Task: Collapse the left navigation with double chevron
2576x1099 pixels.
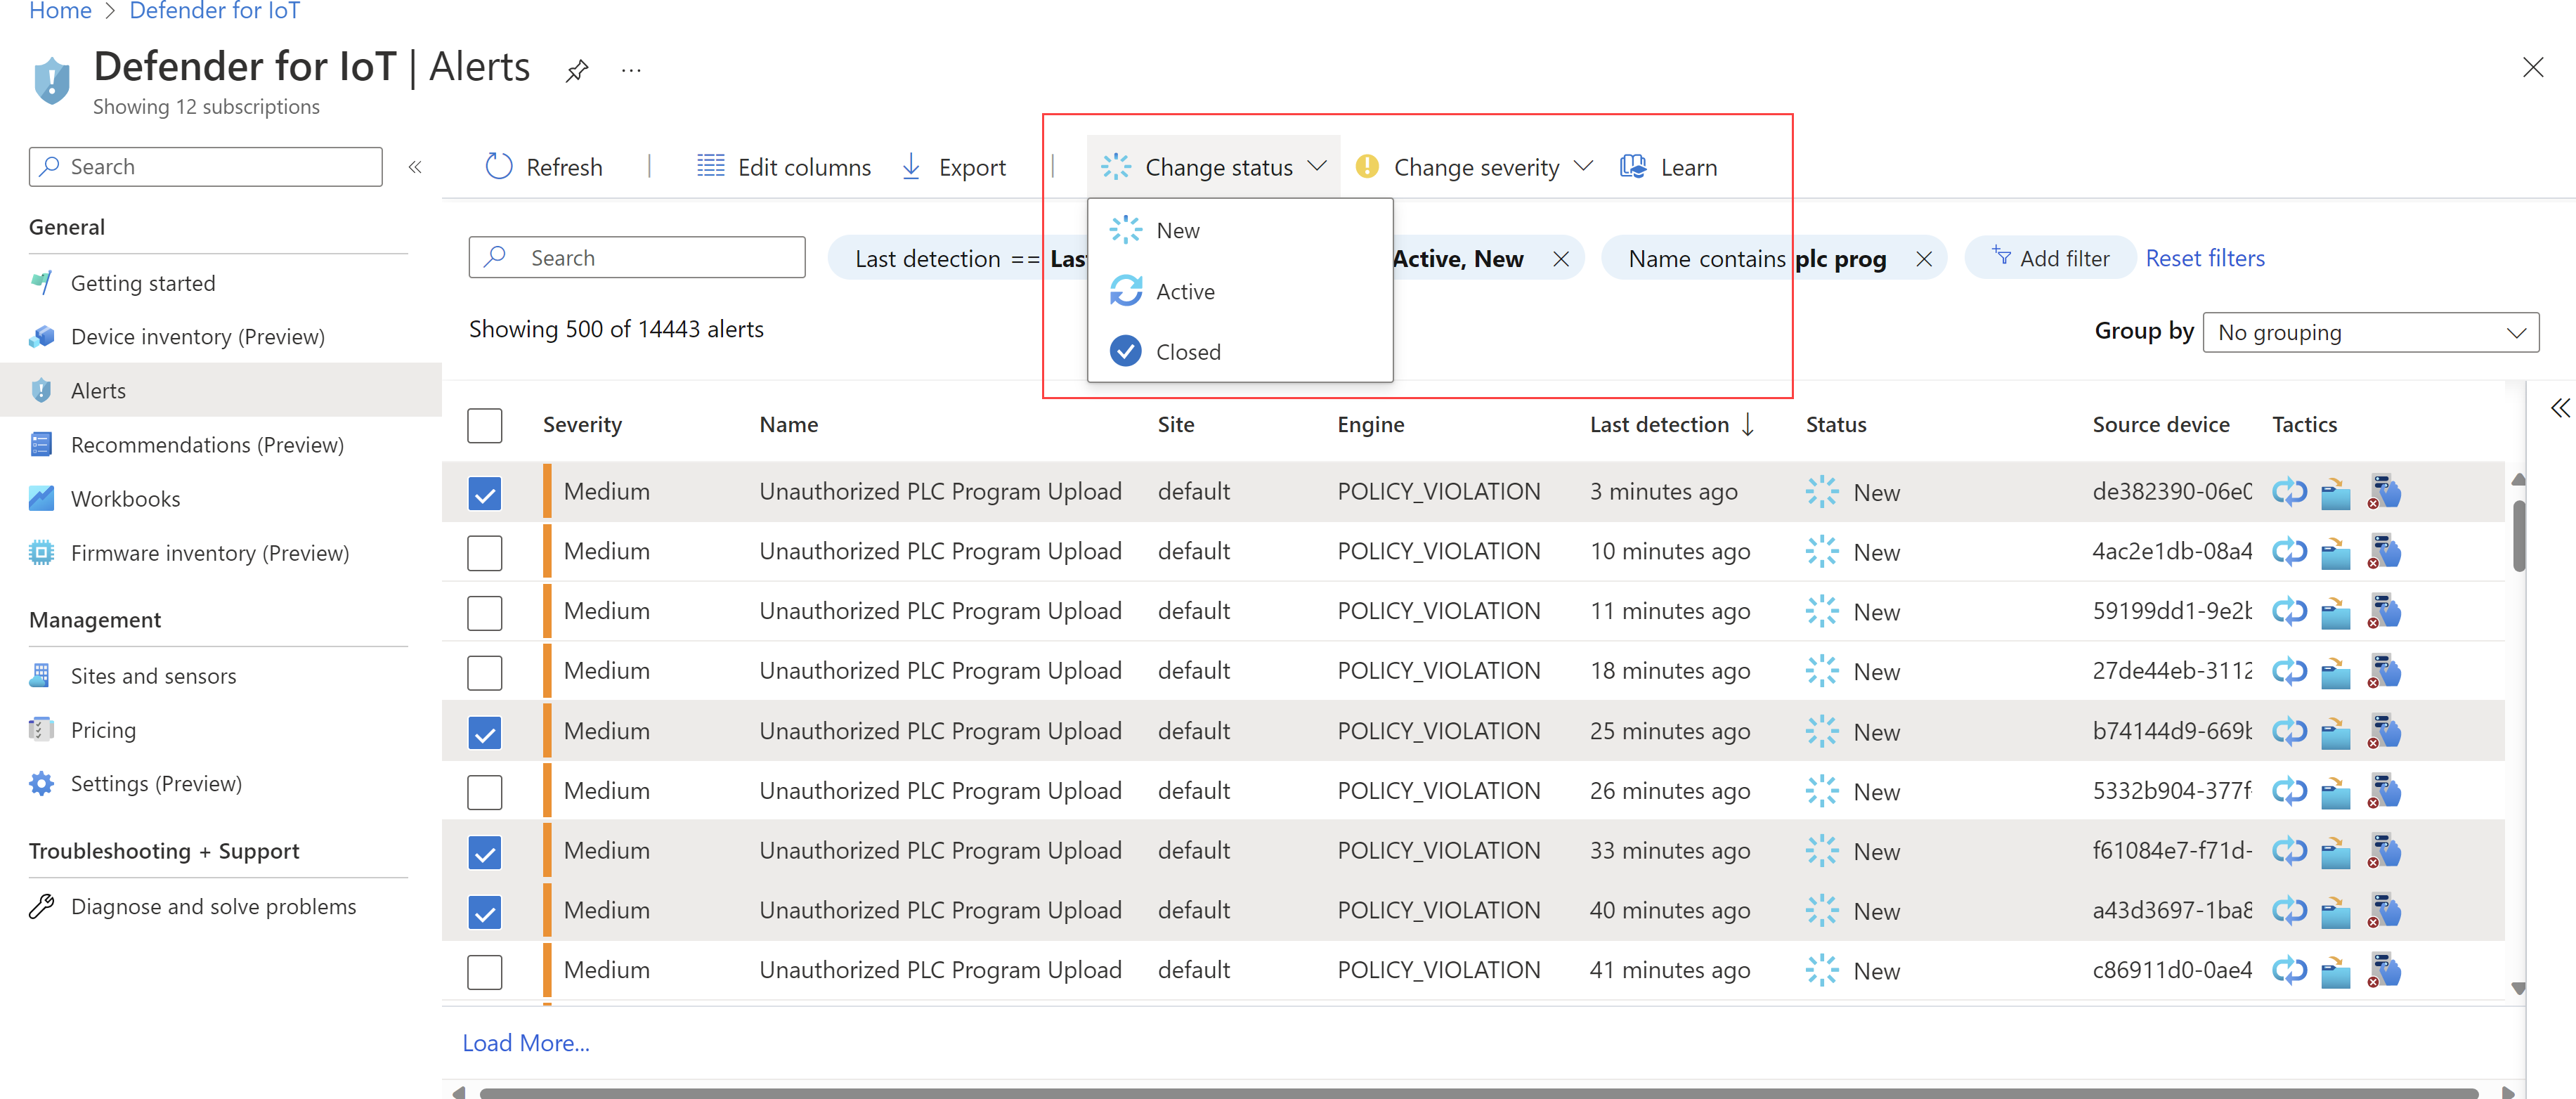Action: click(x=415, y=167)
